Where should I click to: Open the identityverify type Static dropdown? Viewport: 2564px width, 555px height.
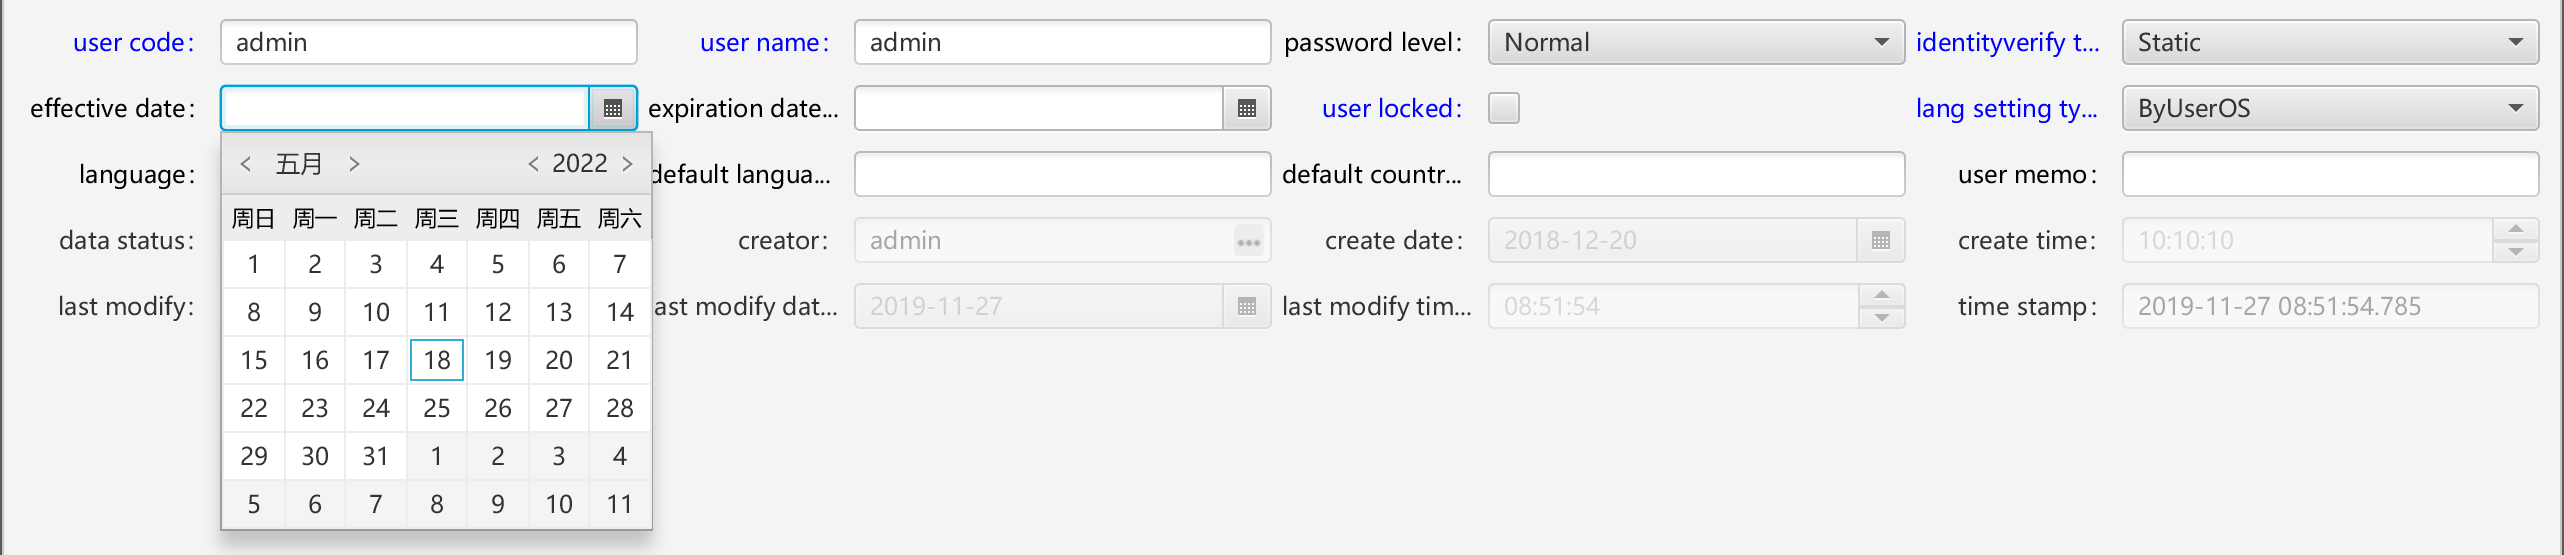(x=2331, y=42)
